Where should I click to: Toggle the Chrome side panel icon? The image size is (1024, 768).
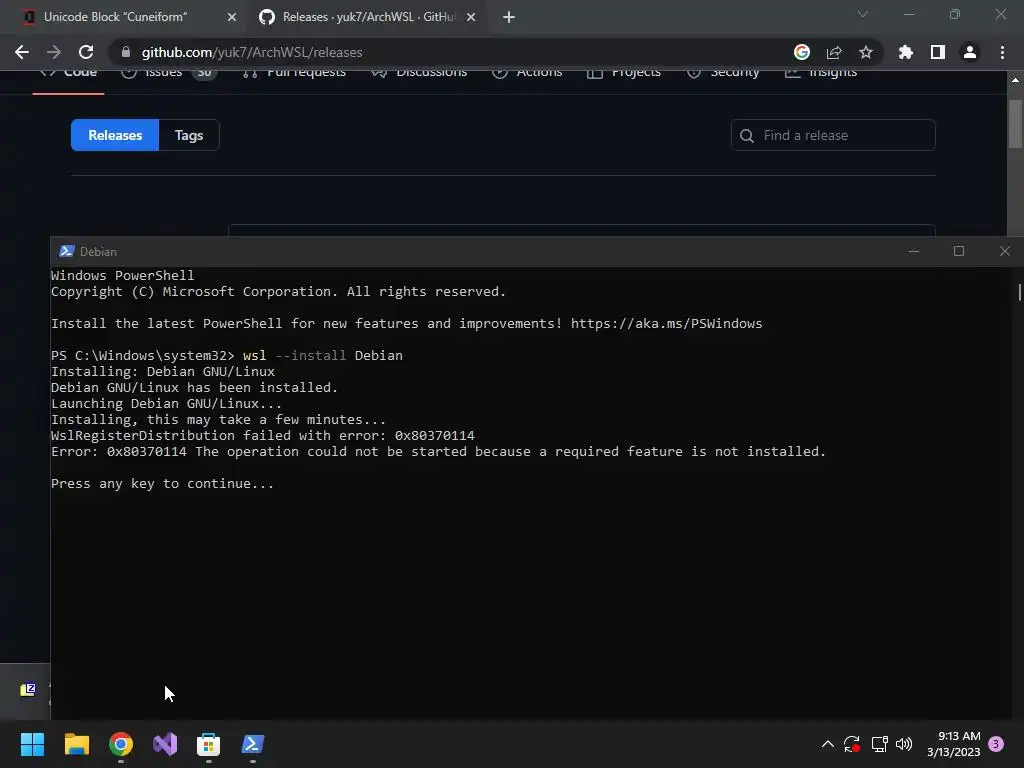point(938,52)
